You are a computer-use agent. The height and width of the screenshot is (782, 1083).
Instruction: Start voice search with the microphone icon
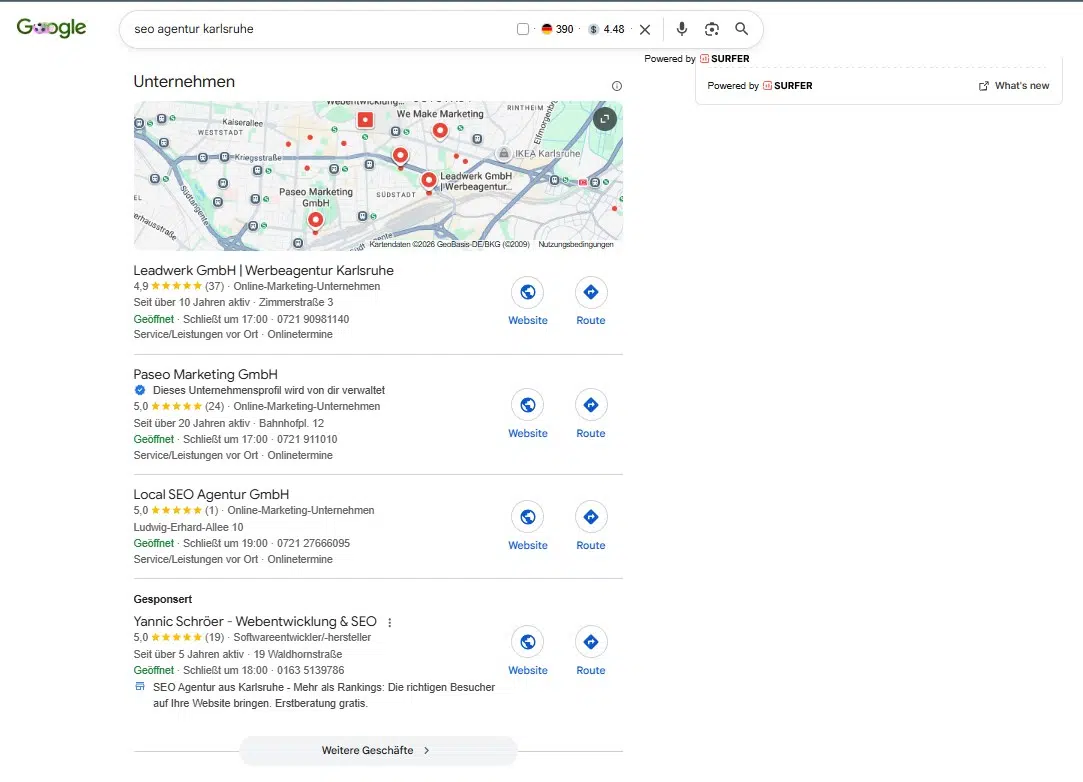click(682, 29)
